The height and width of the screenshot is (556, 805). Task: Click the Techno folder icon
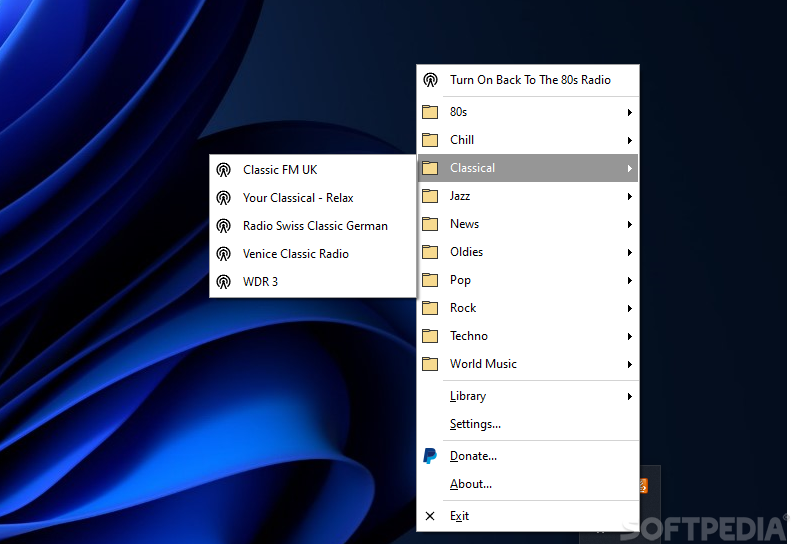[x=430, y=336]
